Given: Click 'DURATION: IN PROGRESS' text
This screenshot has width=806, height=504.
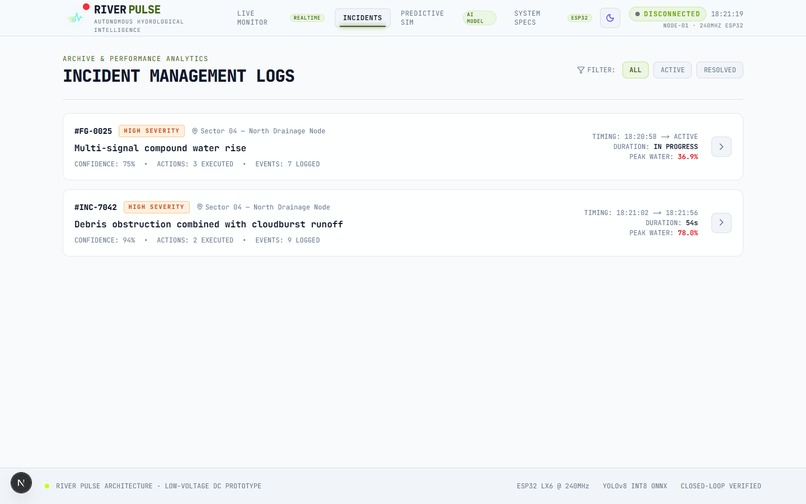Looking at the screenshot, I should [x=655, y=147].
